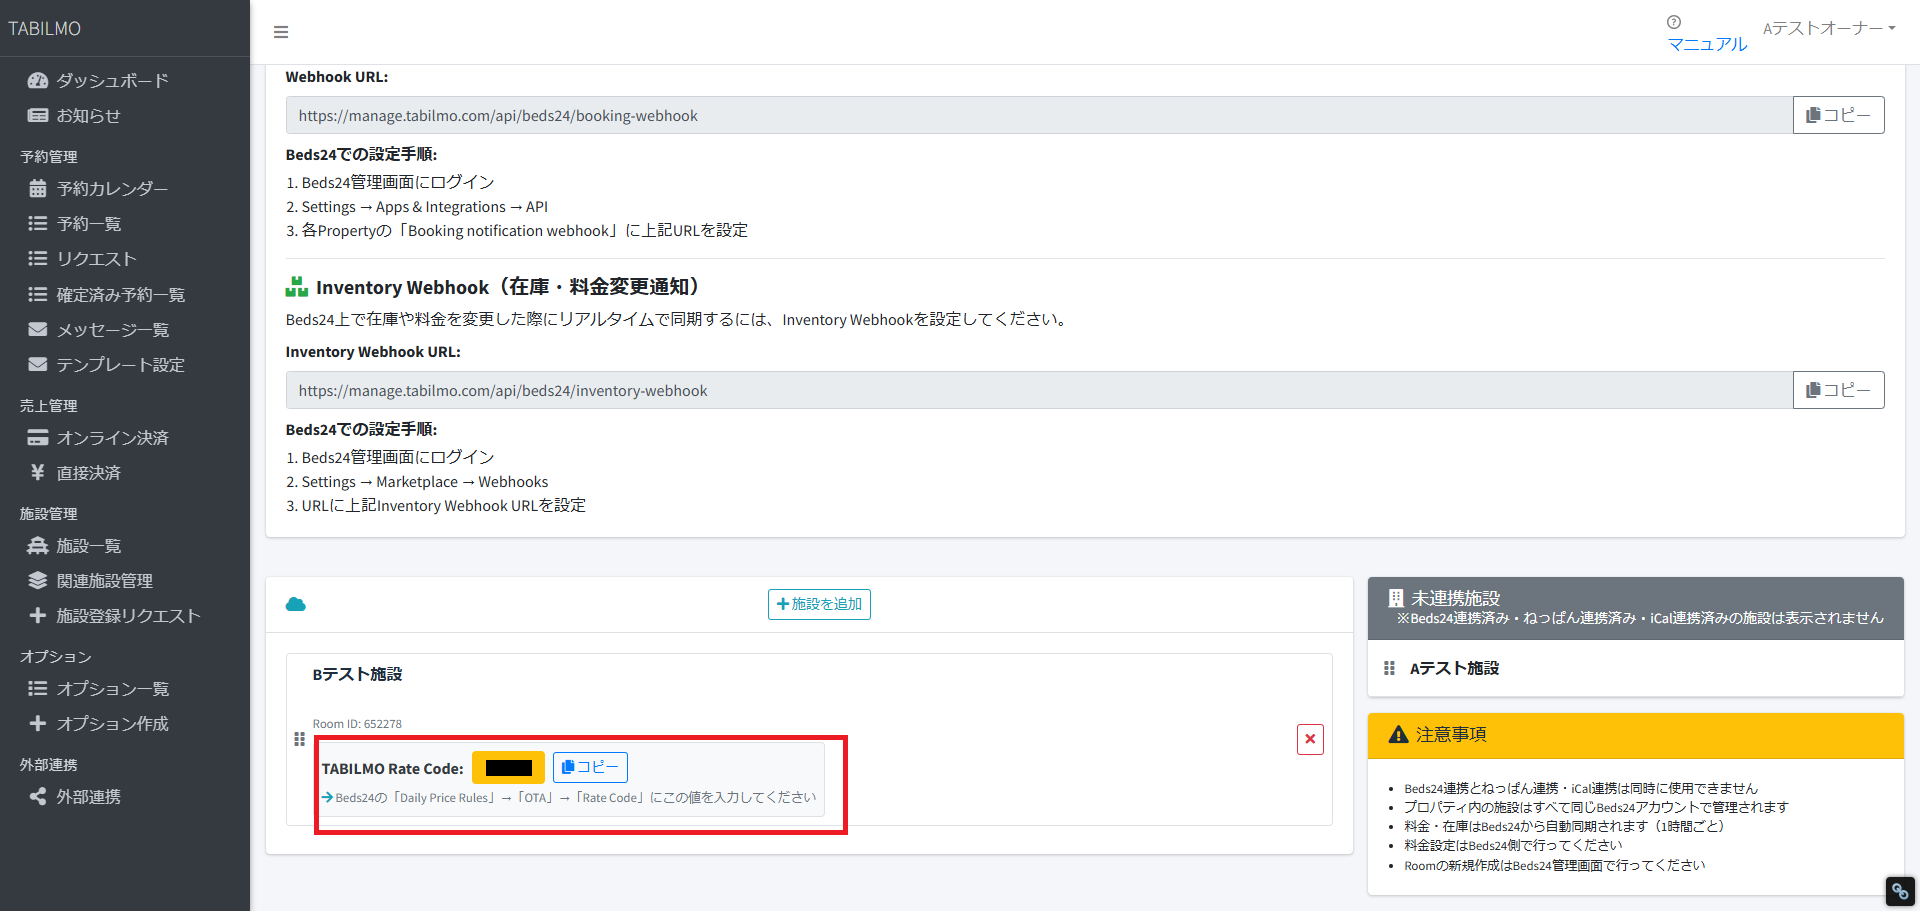Click the 施設を追加 button
1920x911 pixels.
(x=819, y=604)
